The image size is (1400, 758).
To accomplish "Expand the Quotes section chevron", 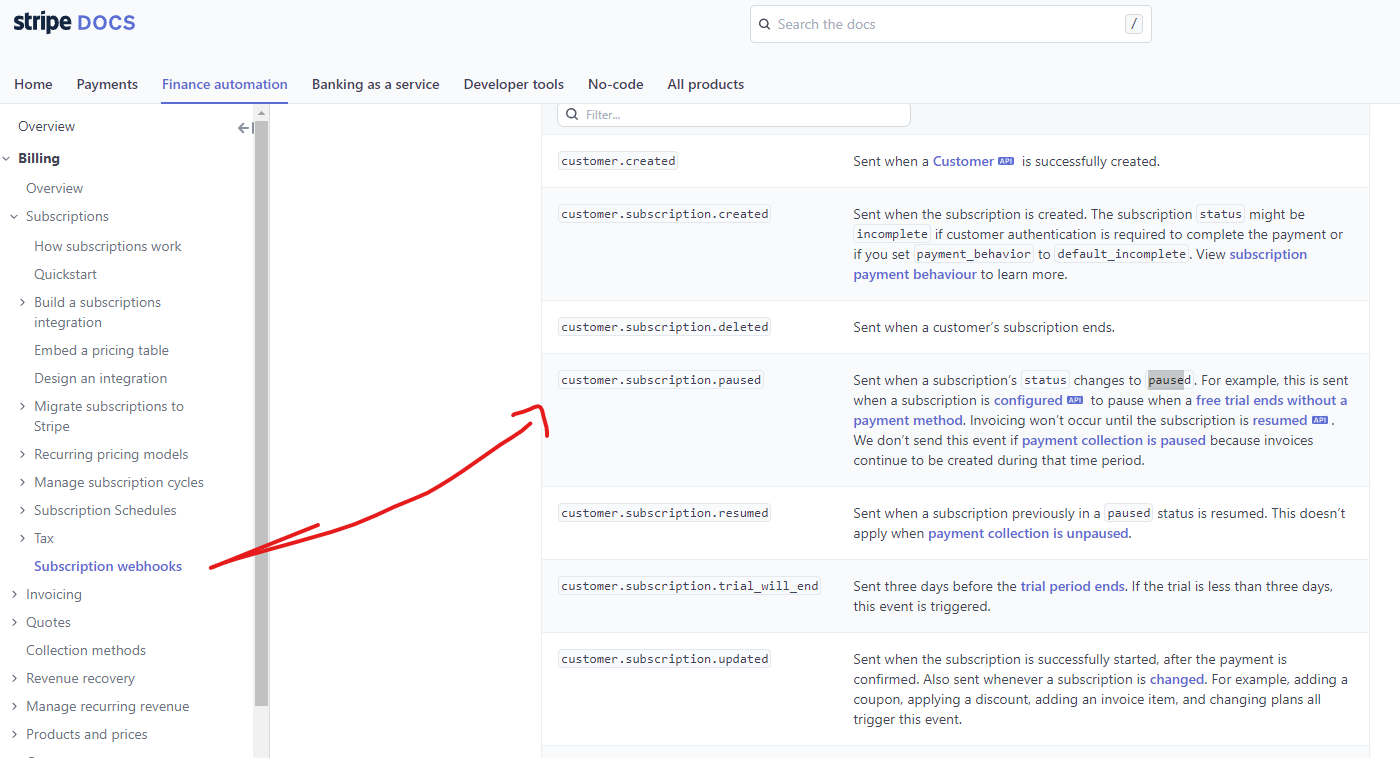I will [x=14, y=622].
